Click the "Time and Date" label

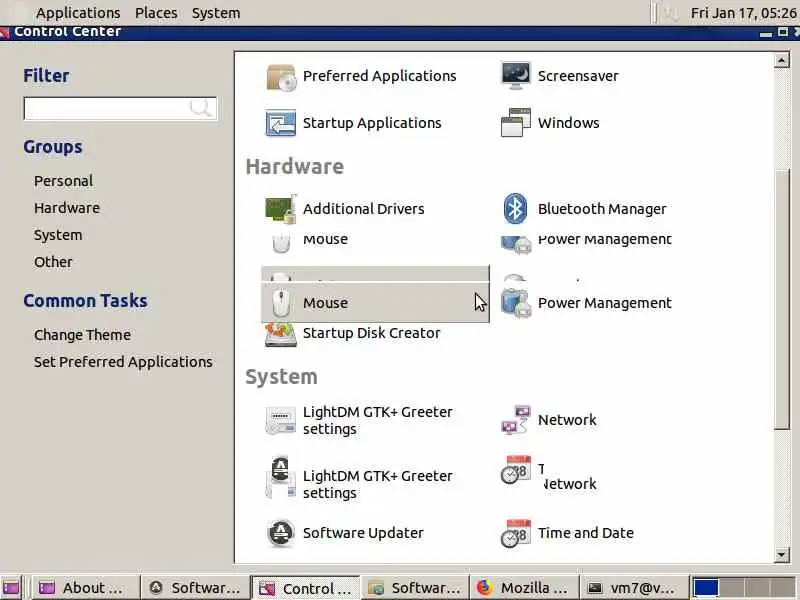pos(586,533)
